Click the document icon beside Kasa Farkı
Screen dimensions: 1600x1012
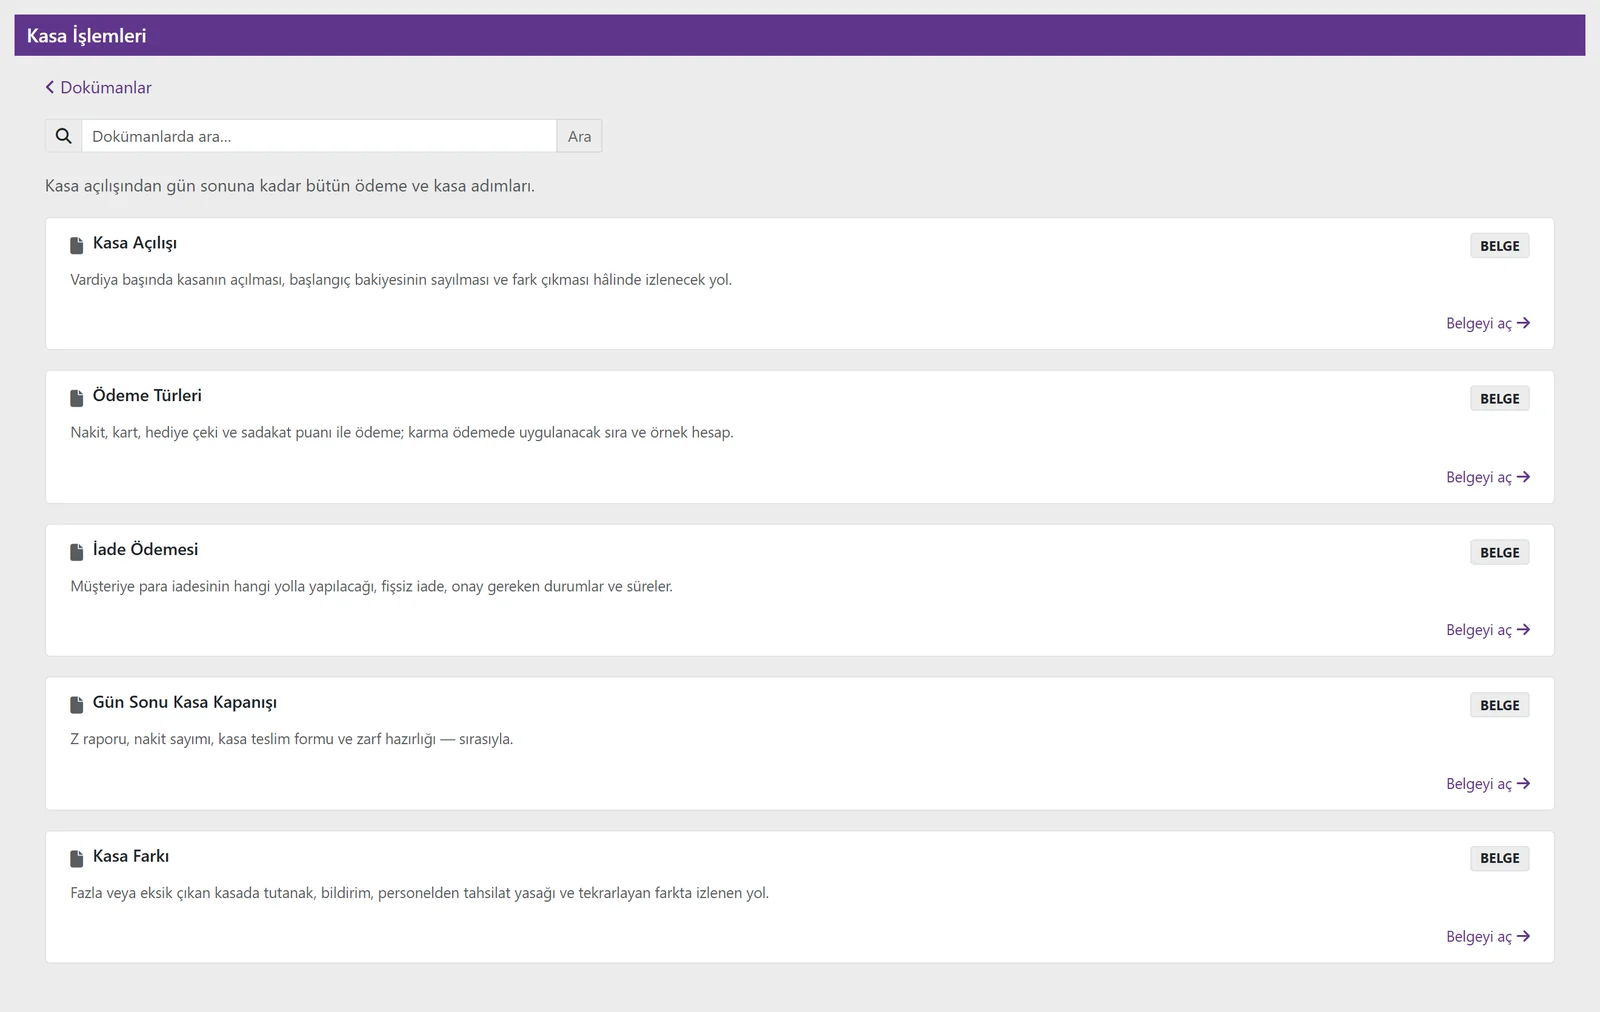pyautogui.click(x=77, y=858)
